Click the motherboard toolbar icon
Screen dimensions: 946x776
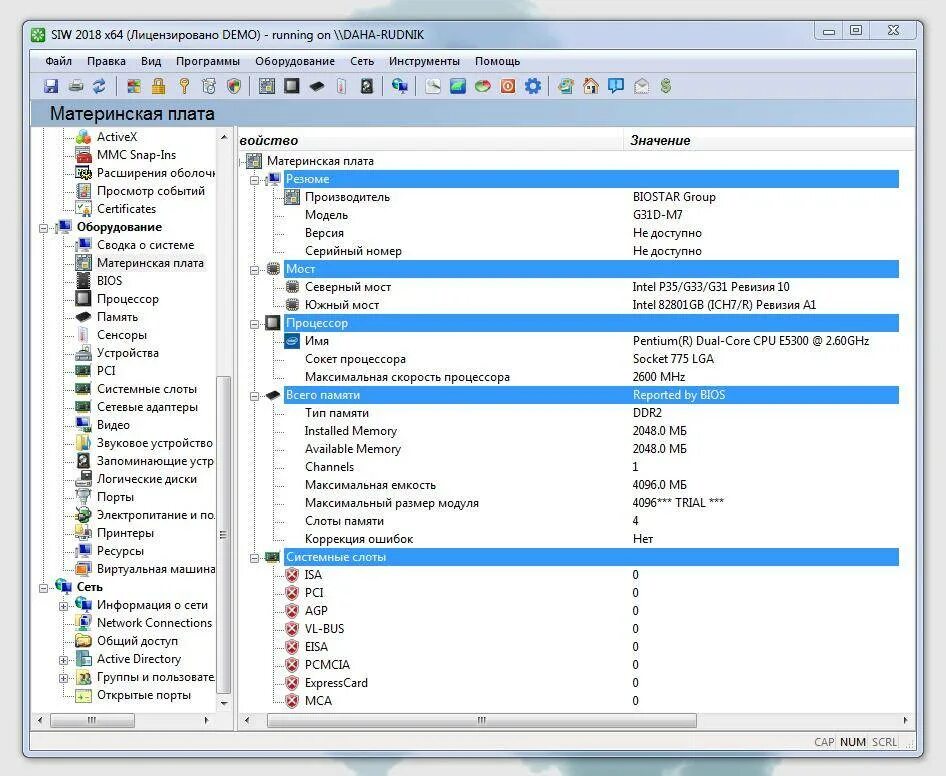click(267, 86)
